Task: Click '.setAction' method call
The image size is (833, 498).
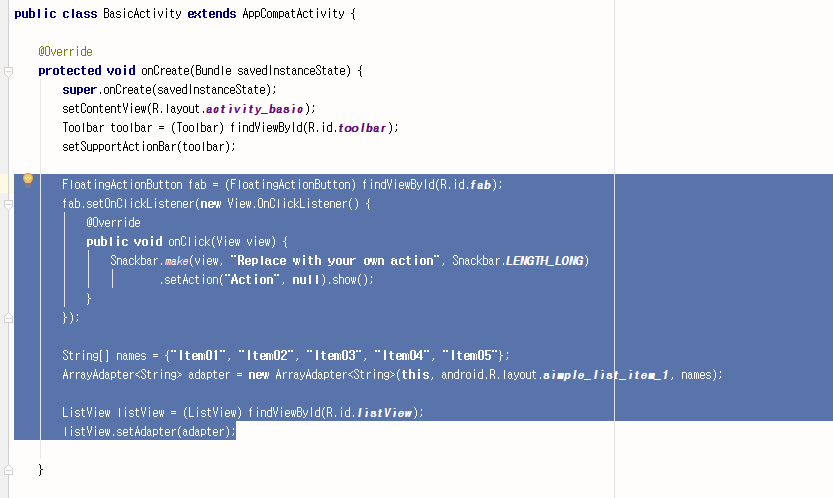Action: (189, 280)
